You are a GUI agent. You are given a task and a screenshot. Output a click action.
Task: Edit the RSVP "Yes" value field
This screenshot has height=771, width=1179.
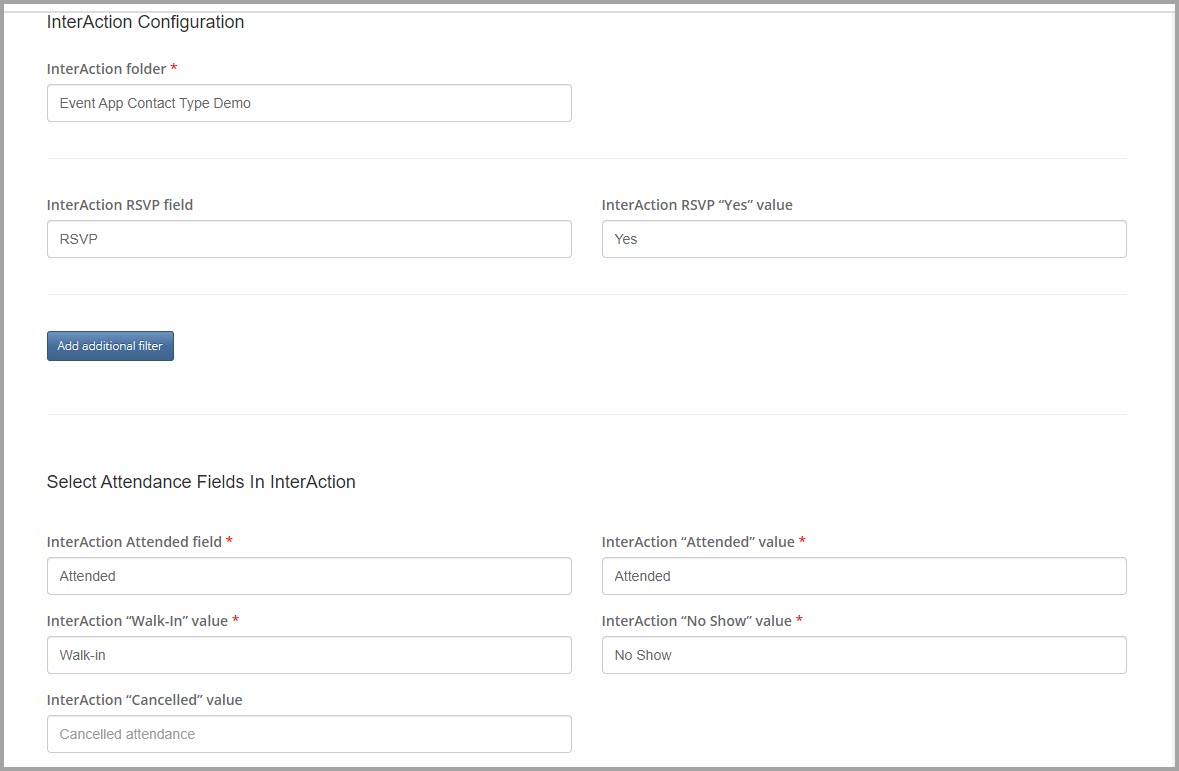[864, 239]
